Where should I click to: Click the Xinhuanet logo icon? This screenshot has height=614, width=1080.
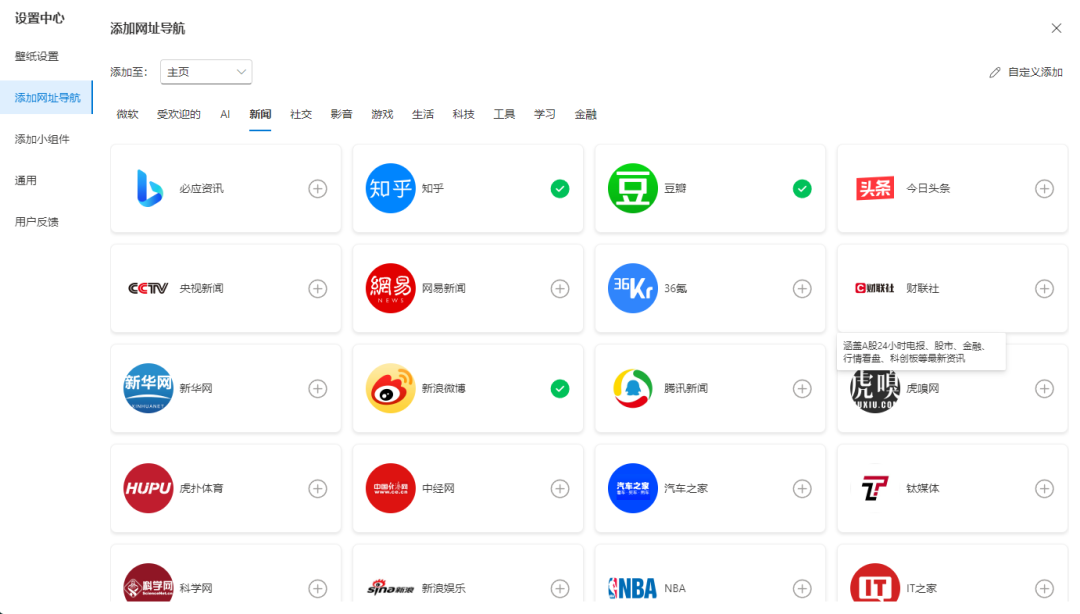pos(148,388)
